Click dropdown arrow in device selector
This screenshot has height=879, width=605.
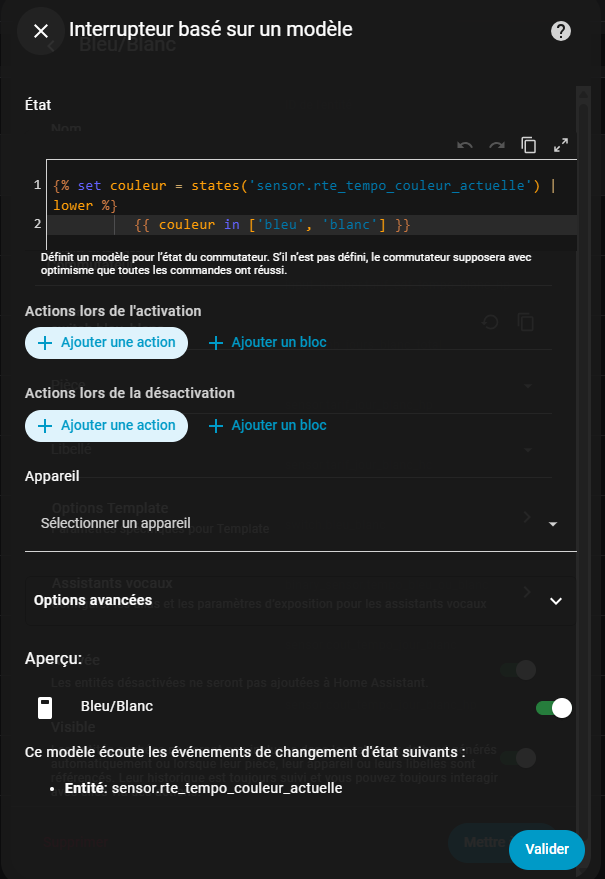coord(552,524)
